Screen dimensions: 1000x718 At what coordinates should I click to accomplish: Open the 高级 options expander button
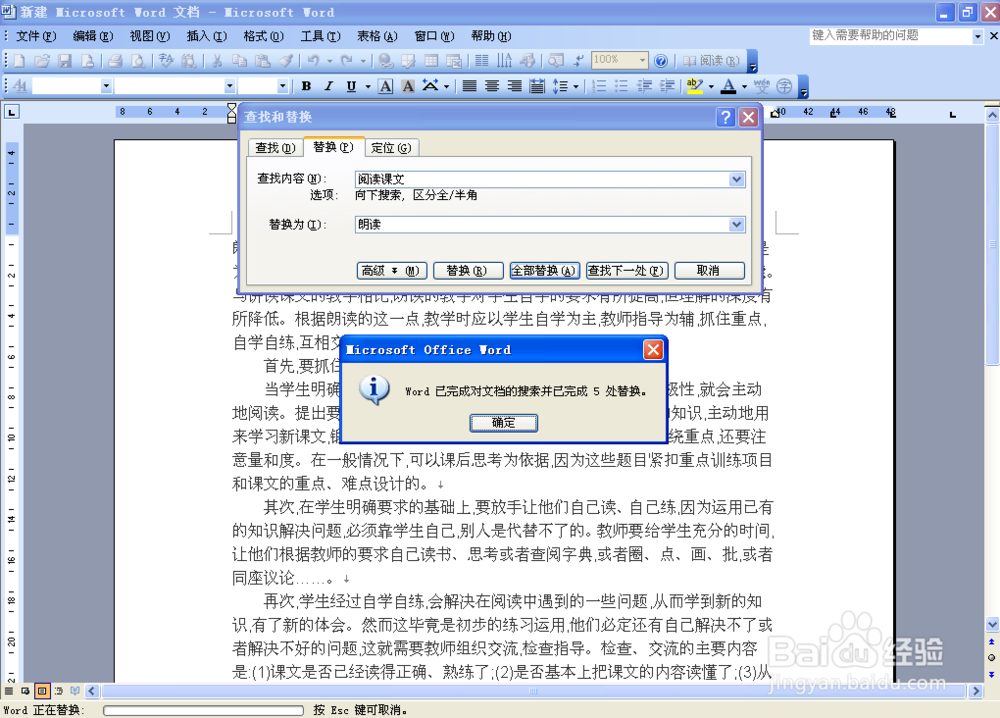coord(392,270)
